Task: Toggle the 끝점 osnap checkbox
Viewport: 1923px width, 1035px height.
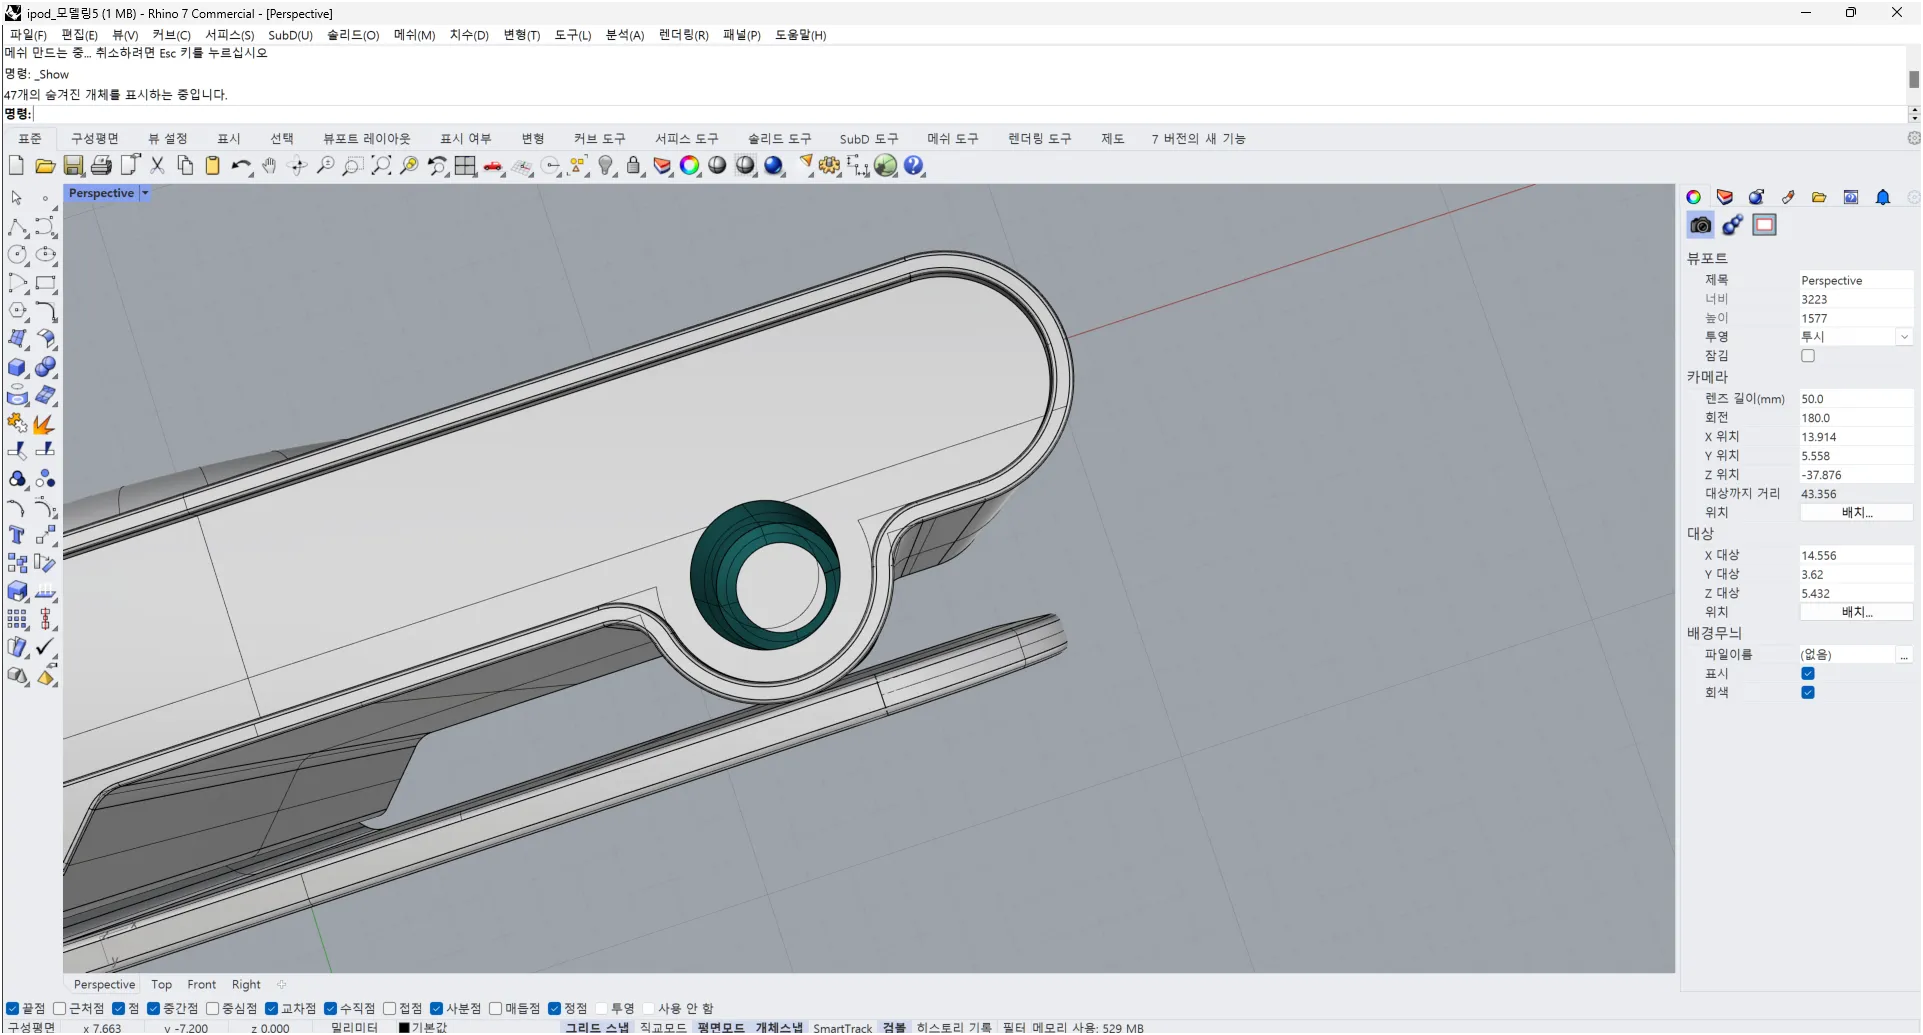Action: [12, 1009]
